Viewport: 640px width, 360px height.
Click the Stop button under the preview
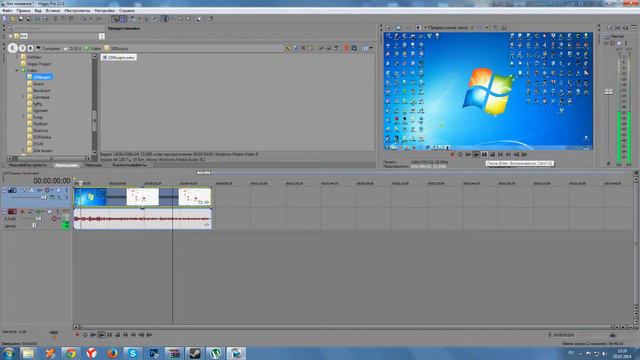click(492, 155)
